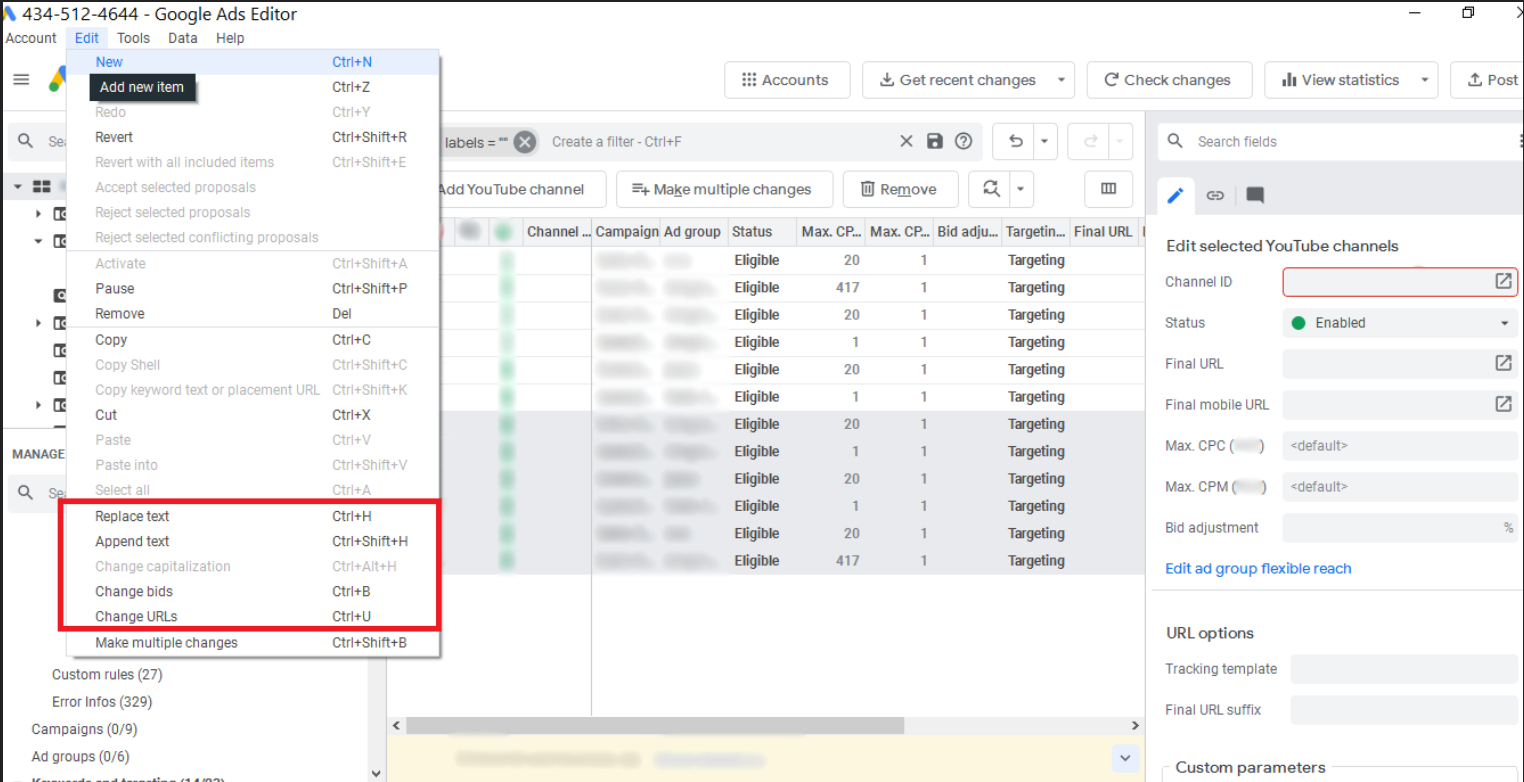This screenshot has width=1524, height=782.
Task: Click the Remove toolbar button
Action: tap(900, 189)
